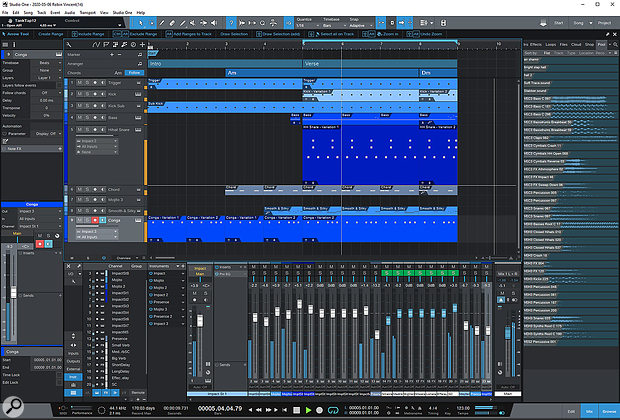Image resolution: width=620 pixels, height=420 pixels.
Task: Select the Paint (pencil) tool
Action: (x=182, y=23)
